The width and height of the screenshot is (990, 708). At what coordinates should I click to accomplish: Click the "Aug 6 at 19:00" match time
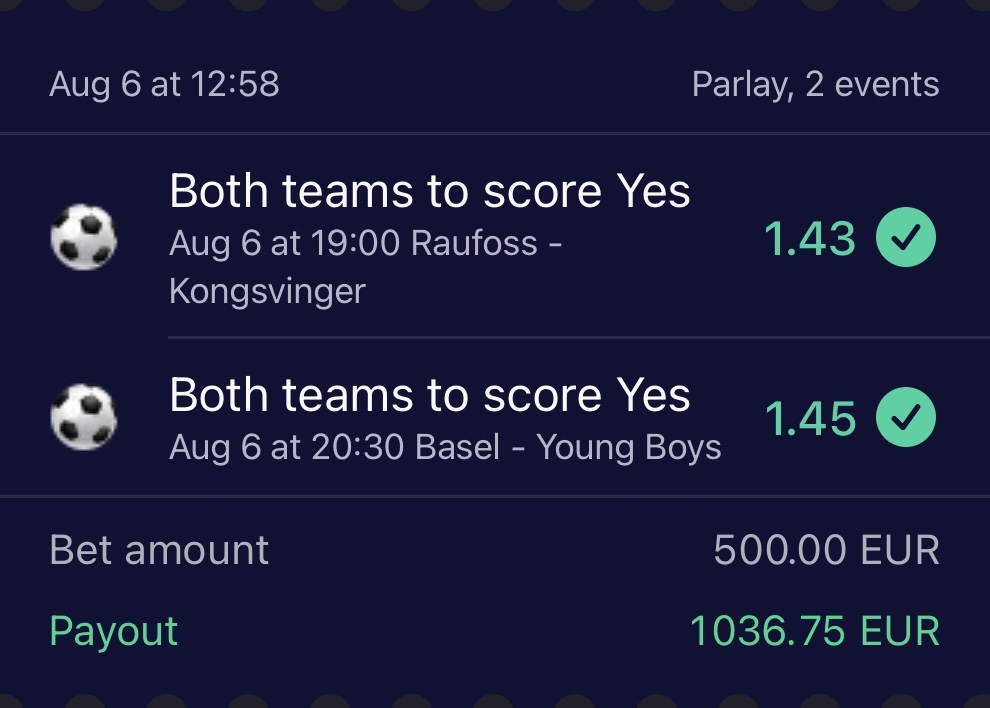coord(284,243)
